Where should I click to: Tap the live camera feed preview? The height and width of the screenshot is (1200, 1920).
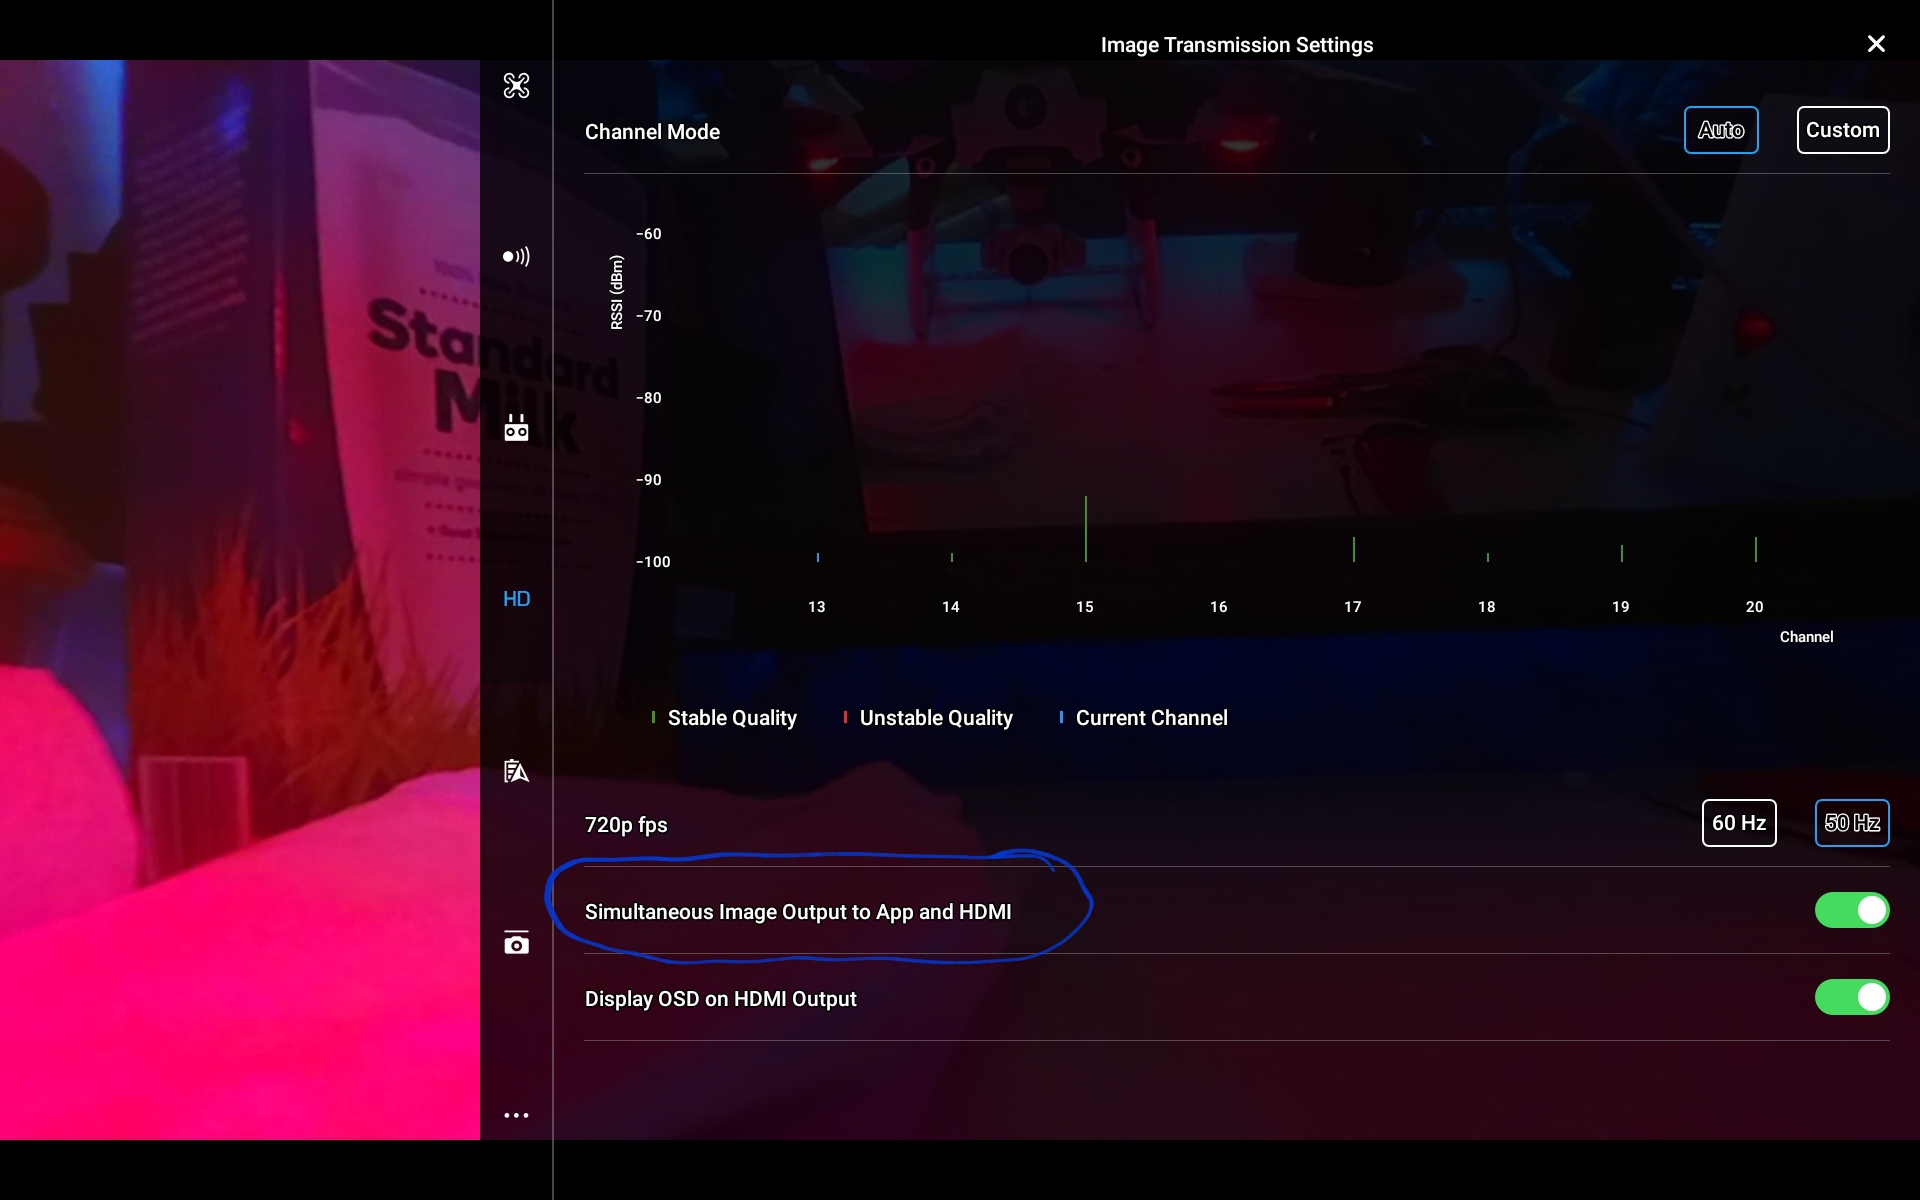point(240,600)
